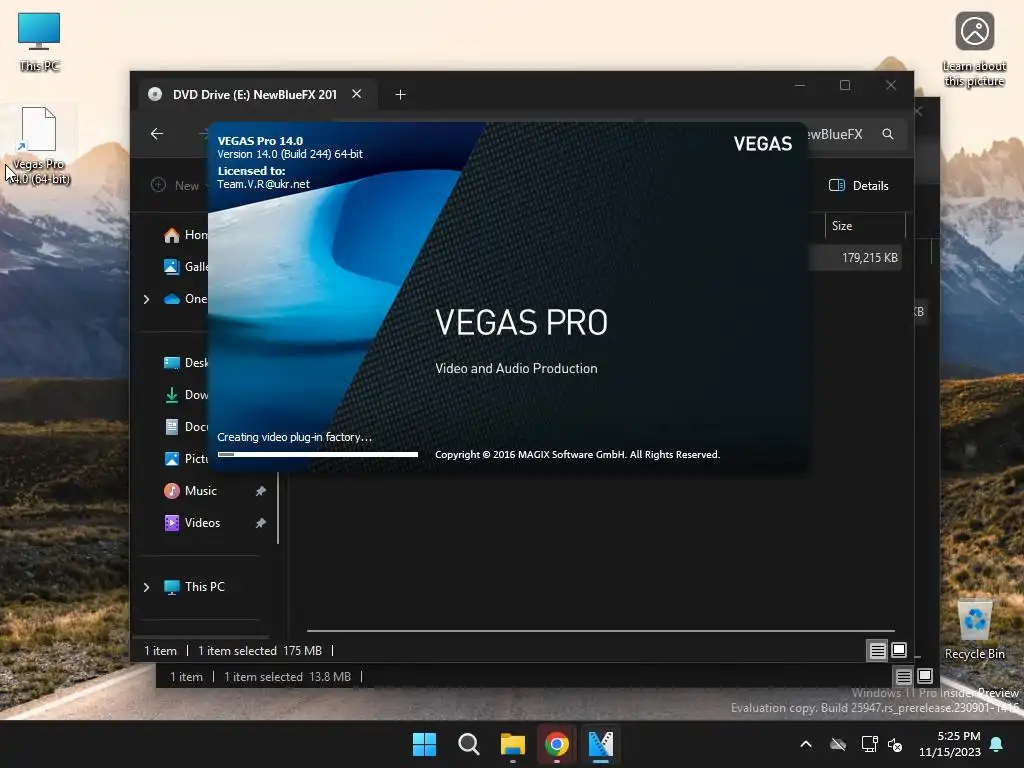This screenshot has width=1024, height=768.
Task: Click the navigation pane vertical scrollbar
Action: pos(278,508)
